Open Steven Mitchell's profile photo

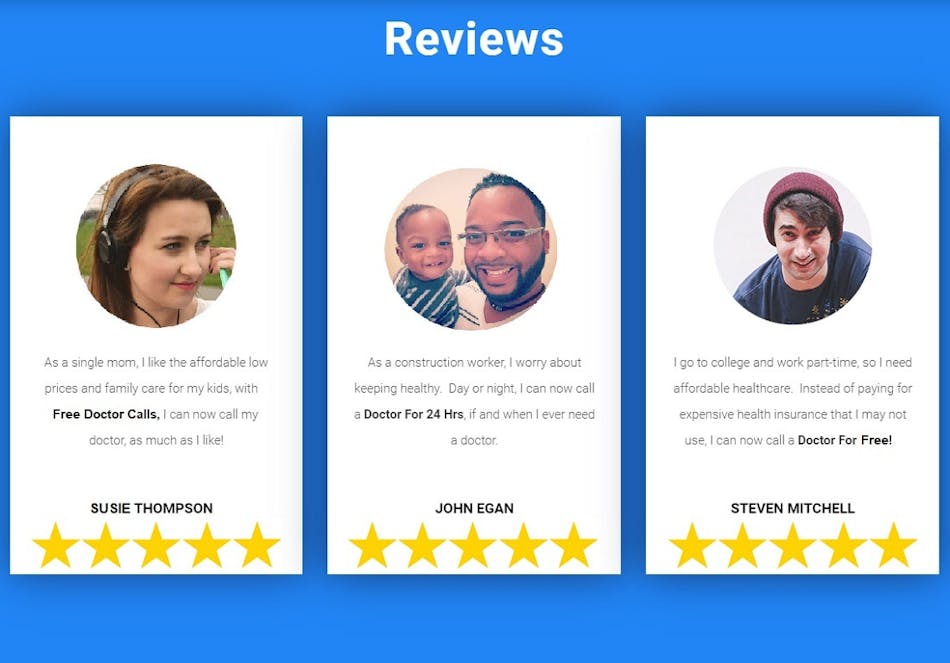coord(793,246)
